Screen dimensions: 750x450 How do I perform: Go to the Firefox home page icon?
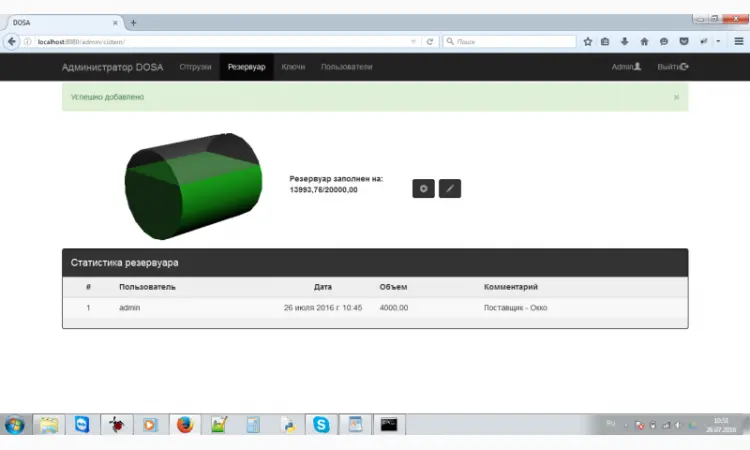[x=644, y=42]
